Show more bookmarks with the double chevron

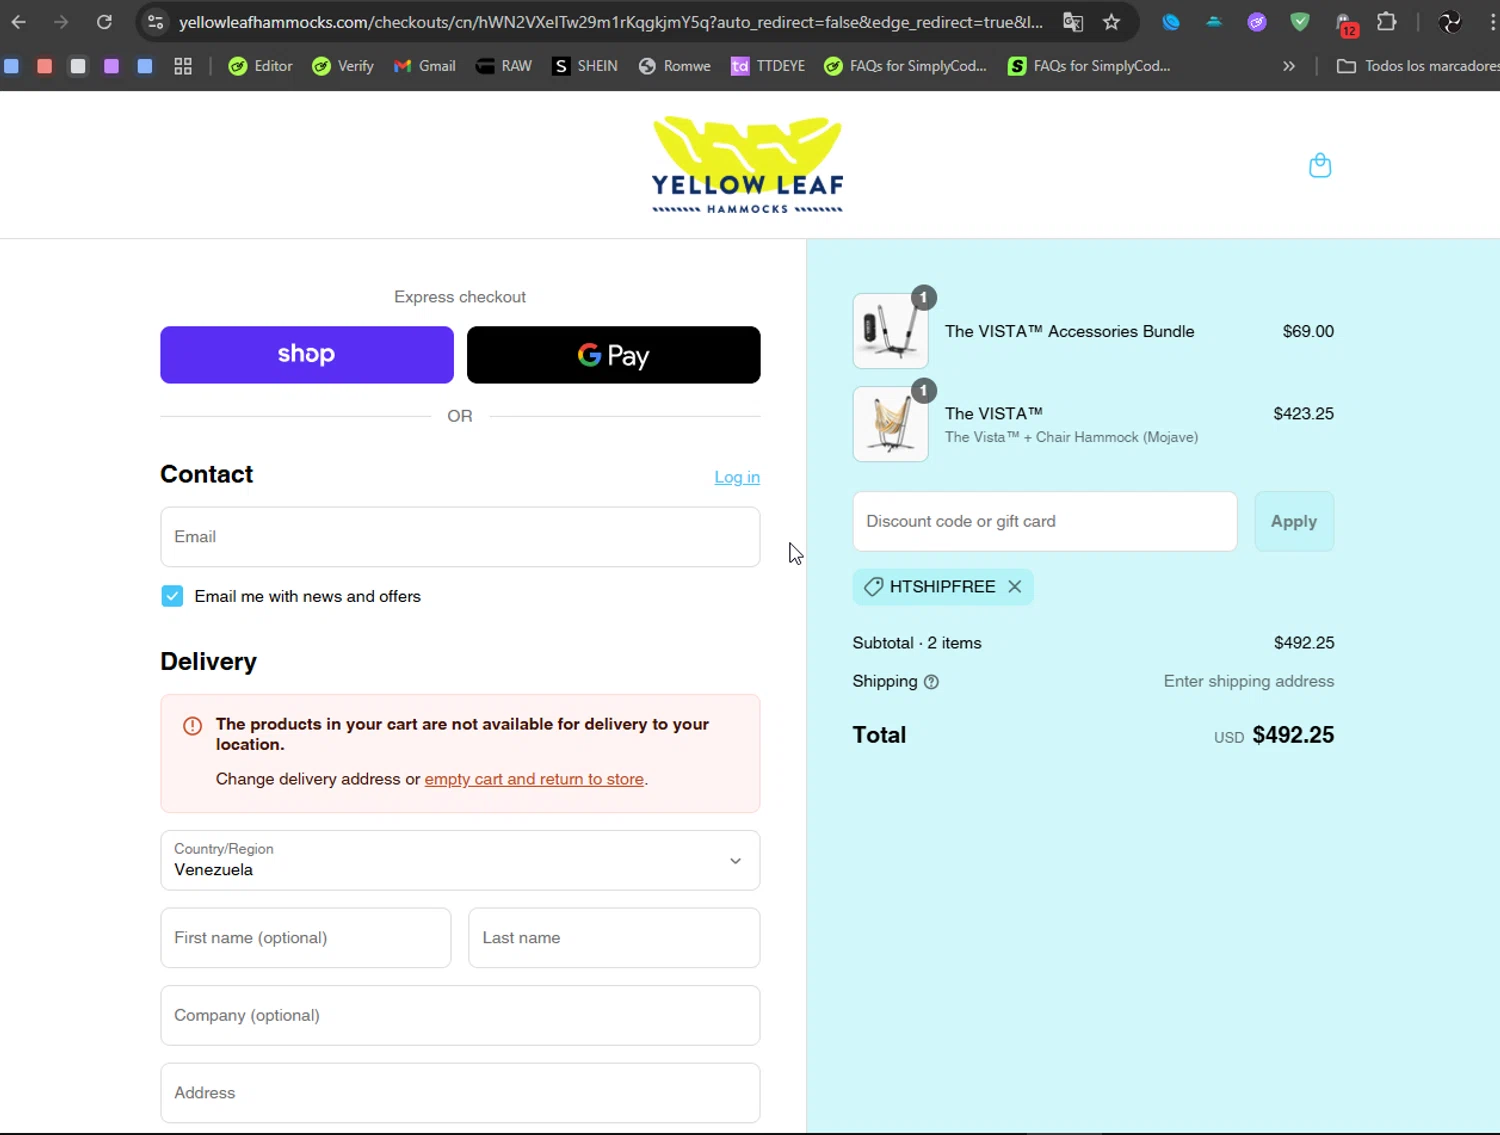click(x=1289, y=66)
